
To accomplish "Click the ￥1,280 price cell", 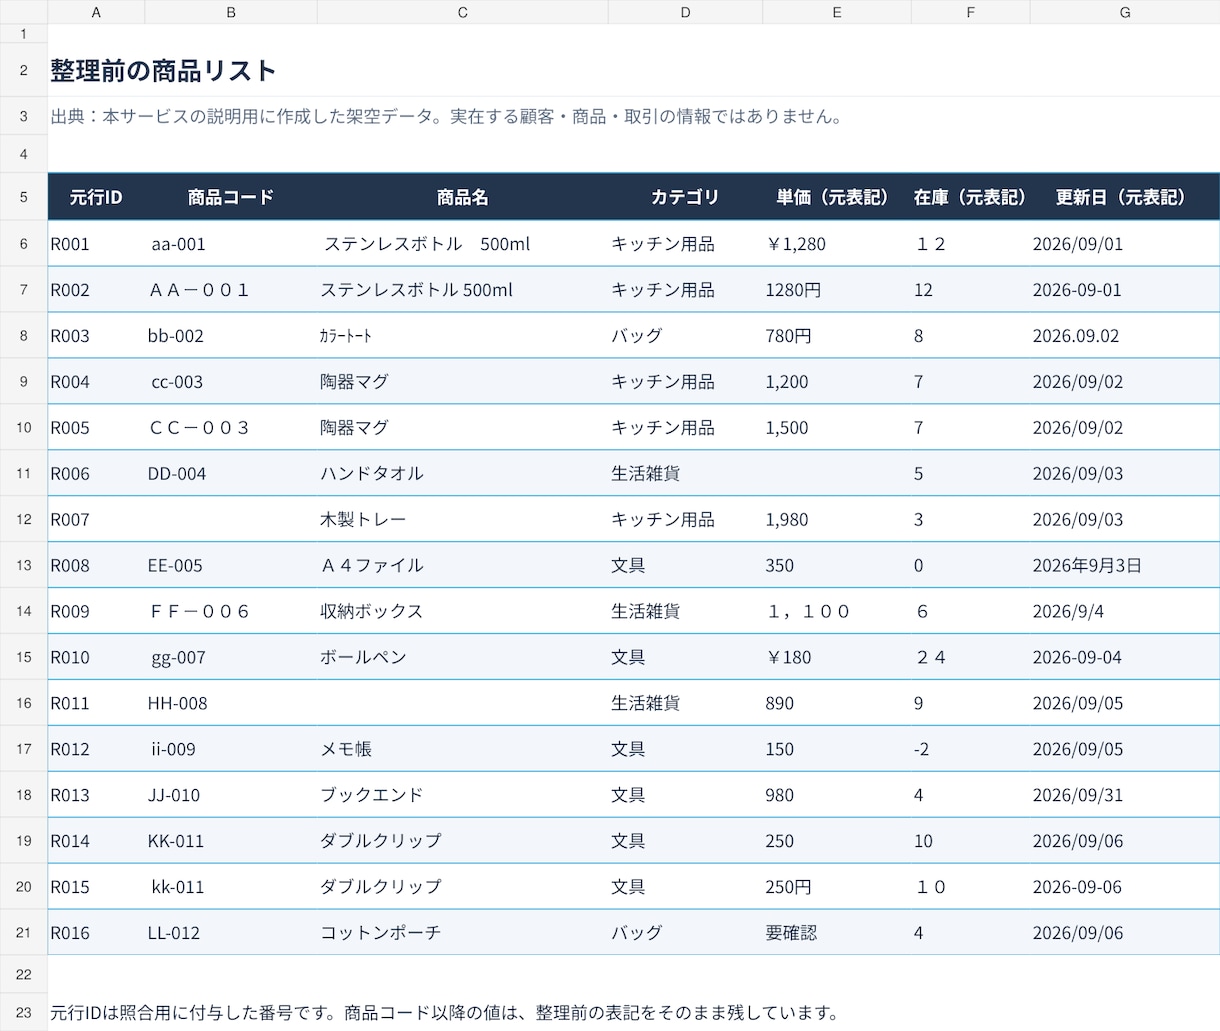I will [x=837, y=243].
